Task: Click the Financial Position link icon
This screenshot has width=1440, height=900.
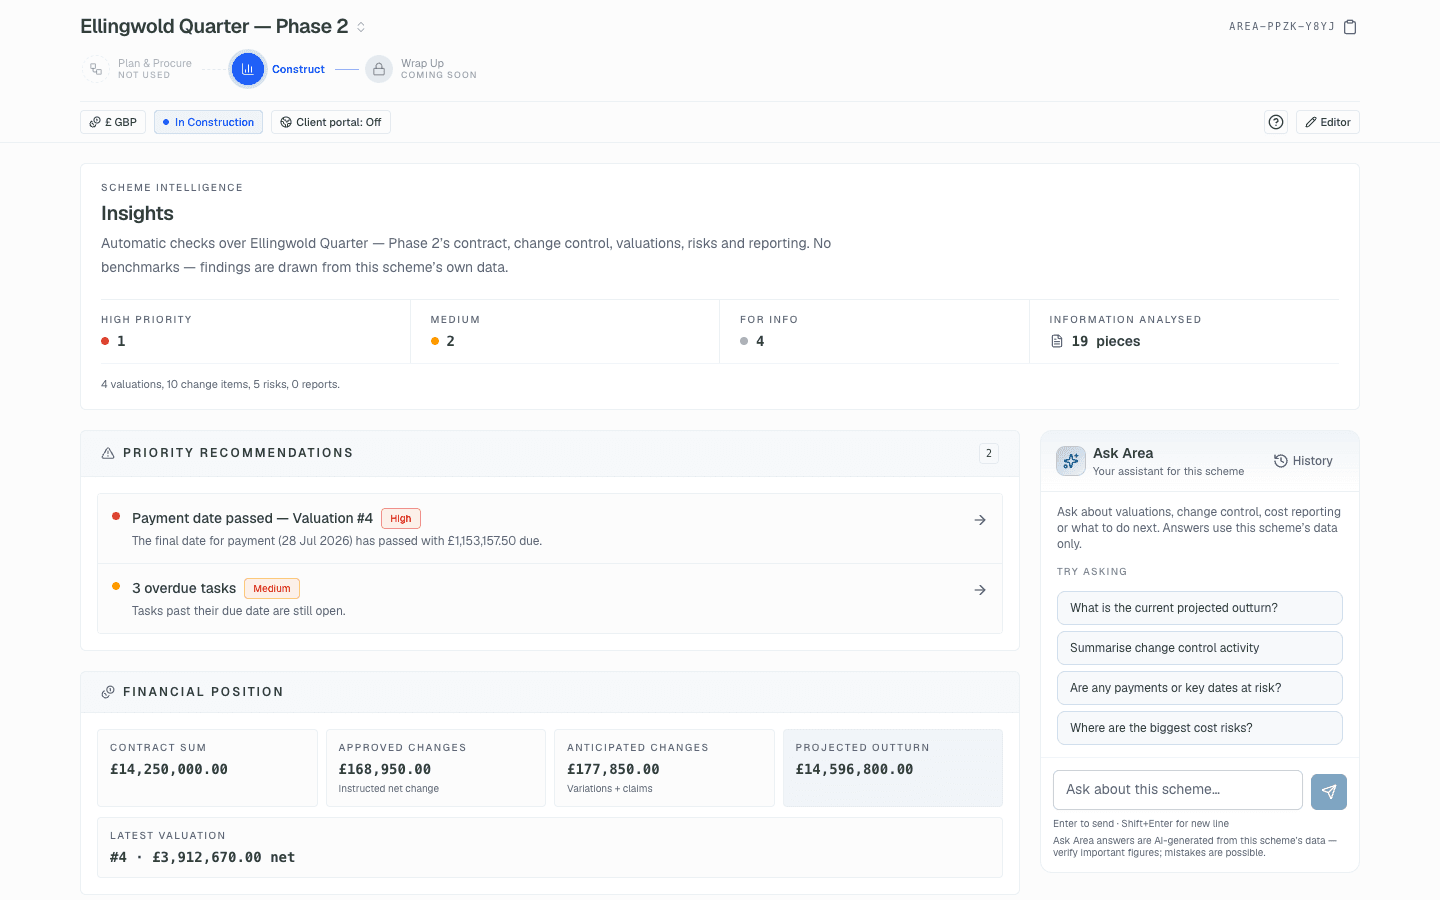Action: [108, 692]
